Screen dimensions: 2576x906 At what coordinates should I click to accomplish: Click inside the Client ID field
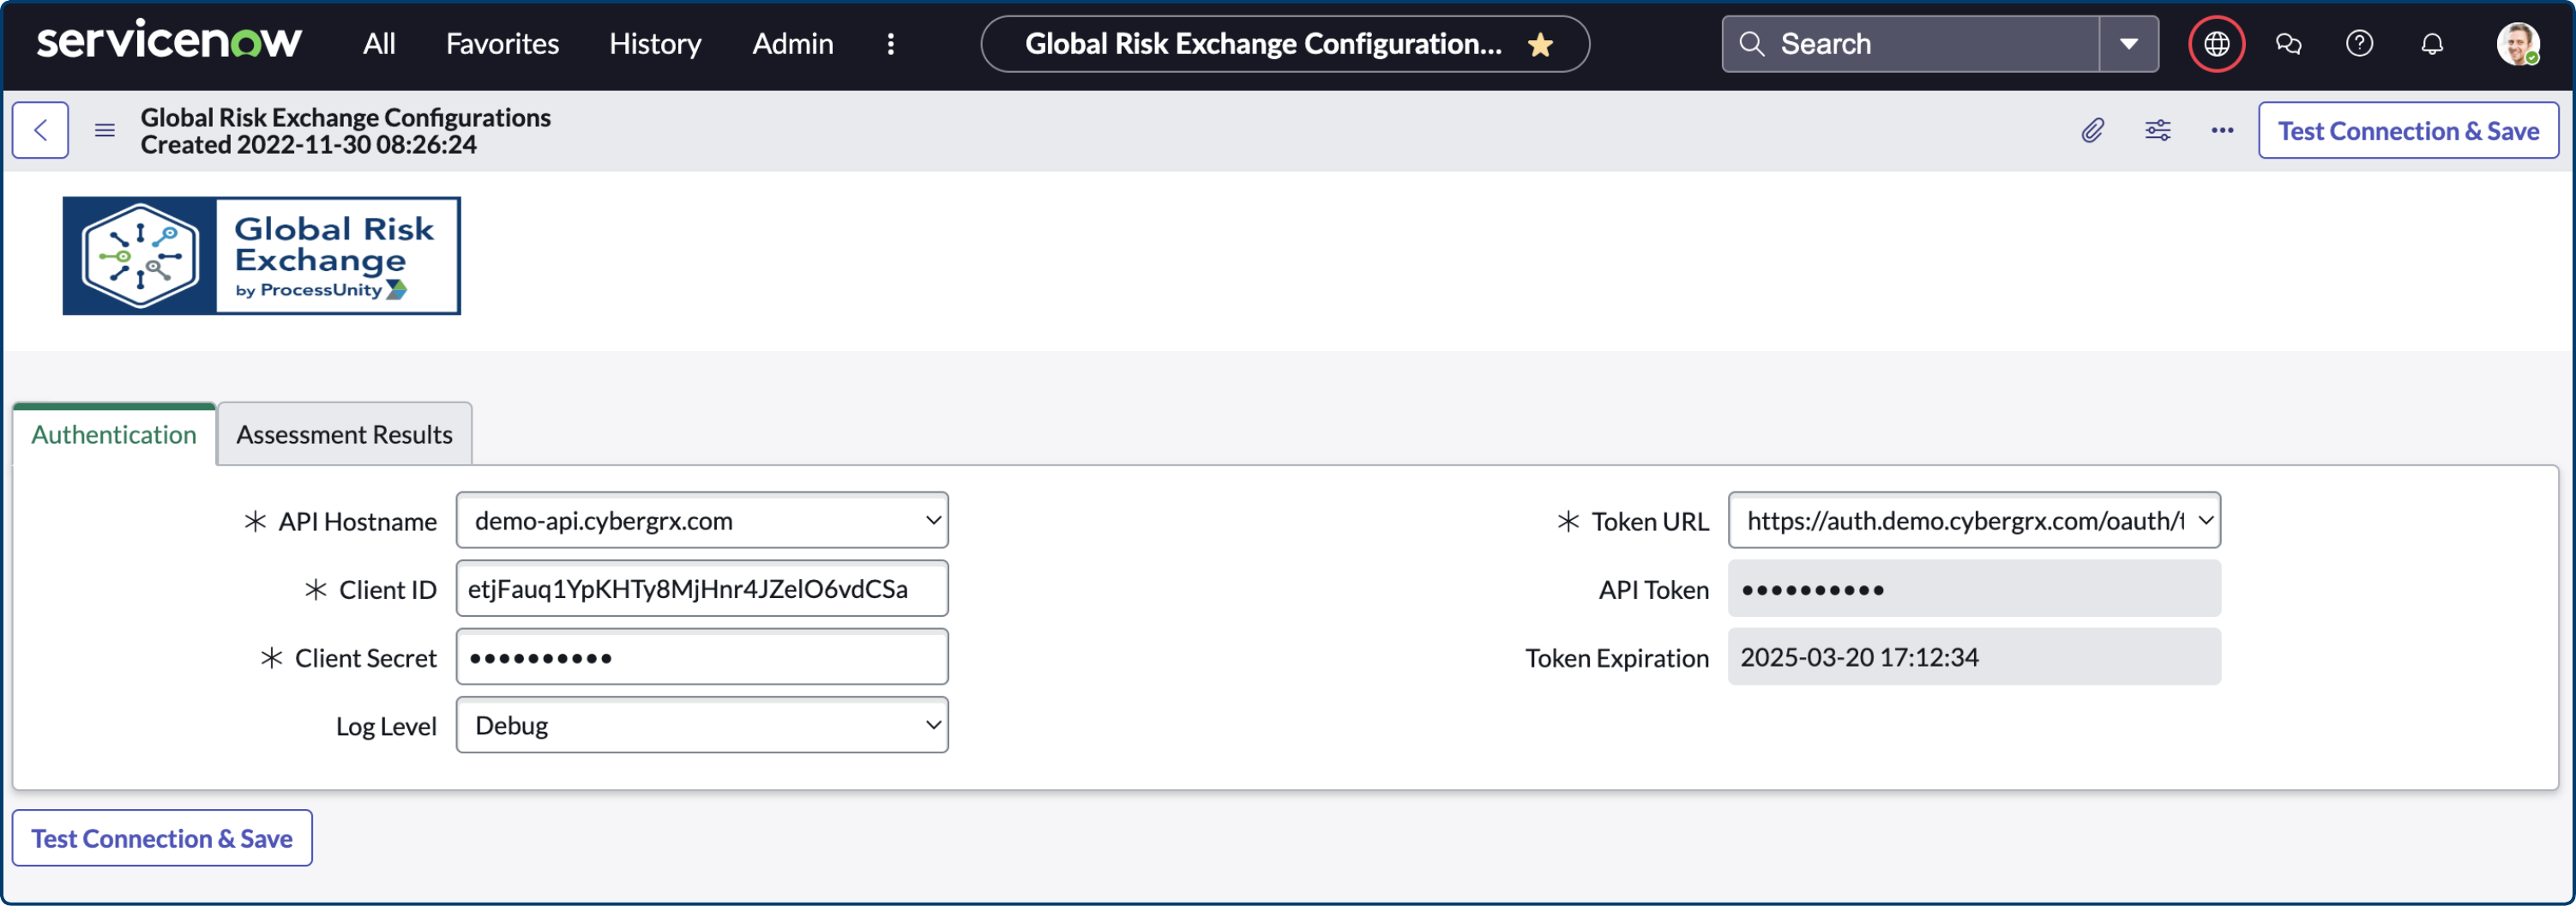[700, 589]
